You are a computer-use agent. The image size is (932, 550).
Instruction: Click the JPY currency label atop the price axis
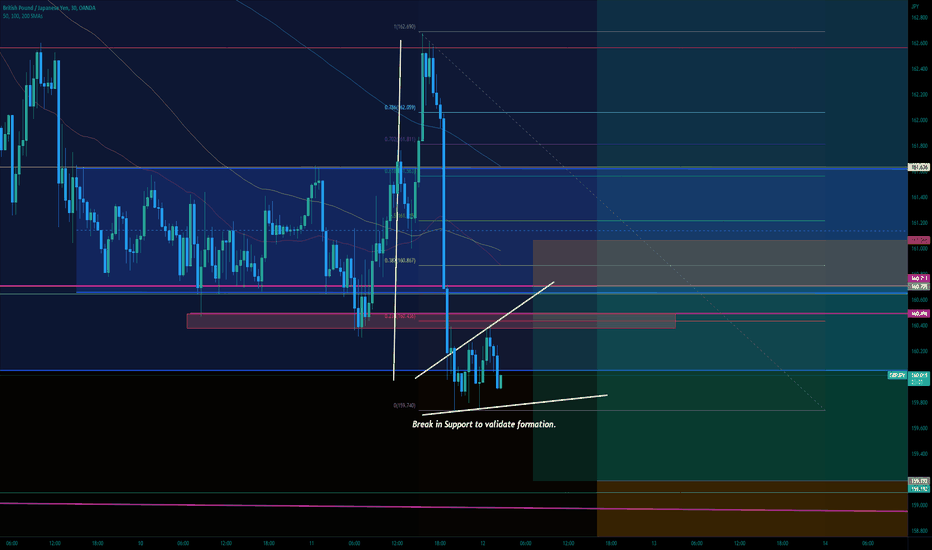(914, 7)
